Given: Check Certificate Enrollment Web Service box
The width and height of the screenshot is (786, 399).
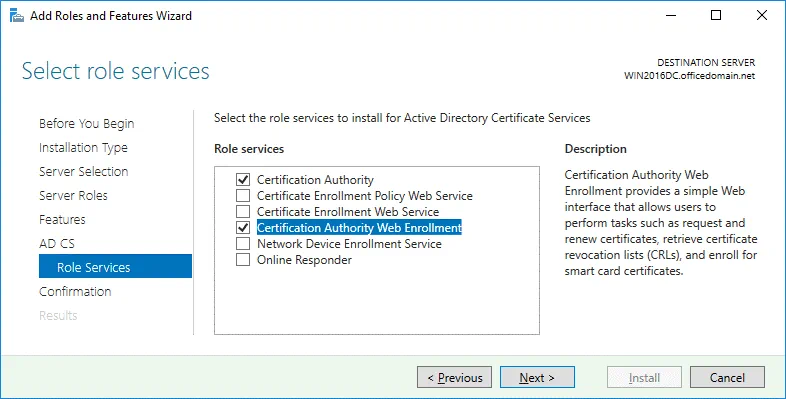Looking at the screenshot, I should (243, 212).
